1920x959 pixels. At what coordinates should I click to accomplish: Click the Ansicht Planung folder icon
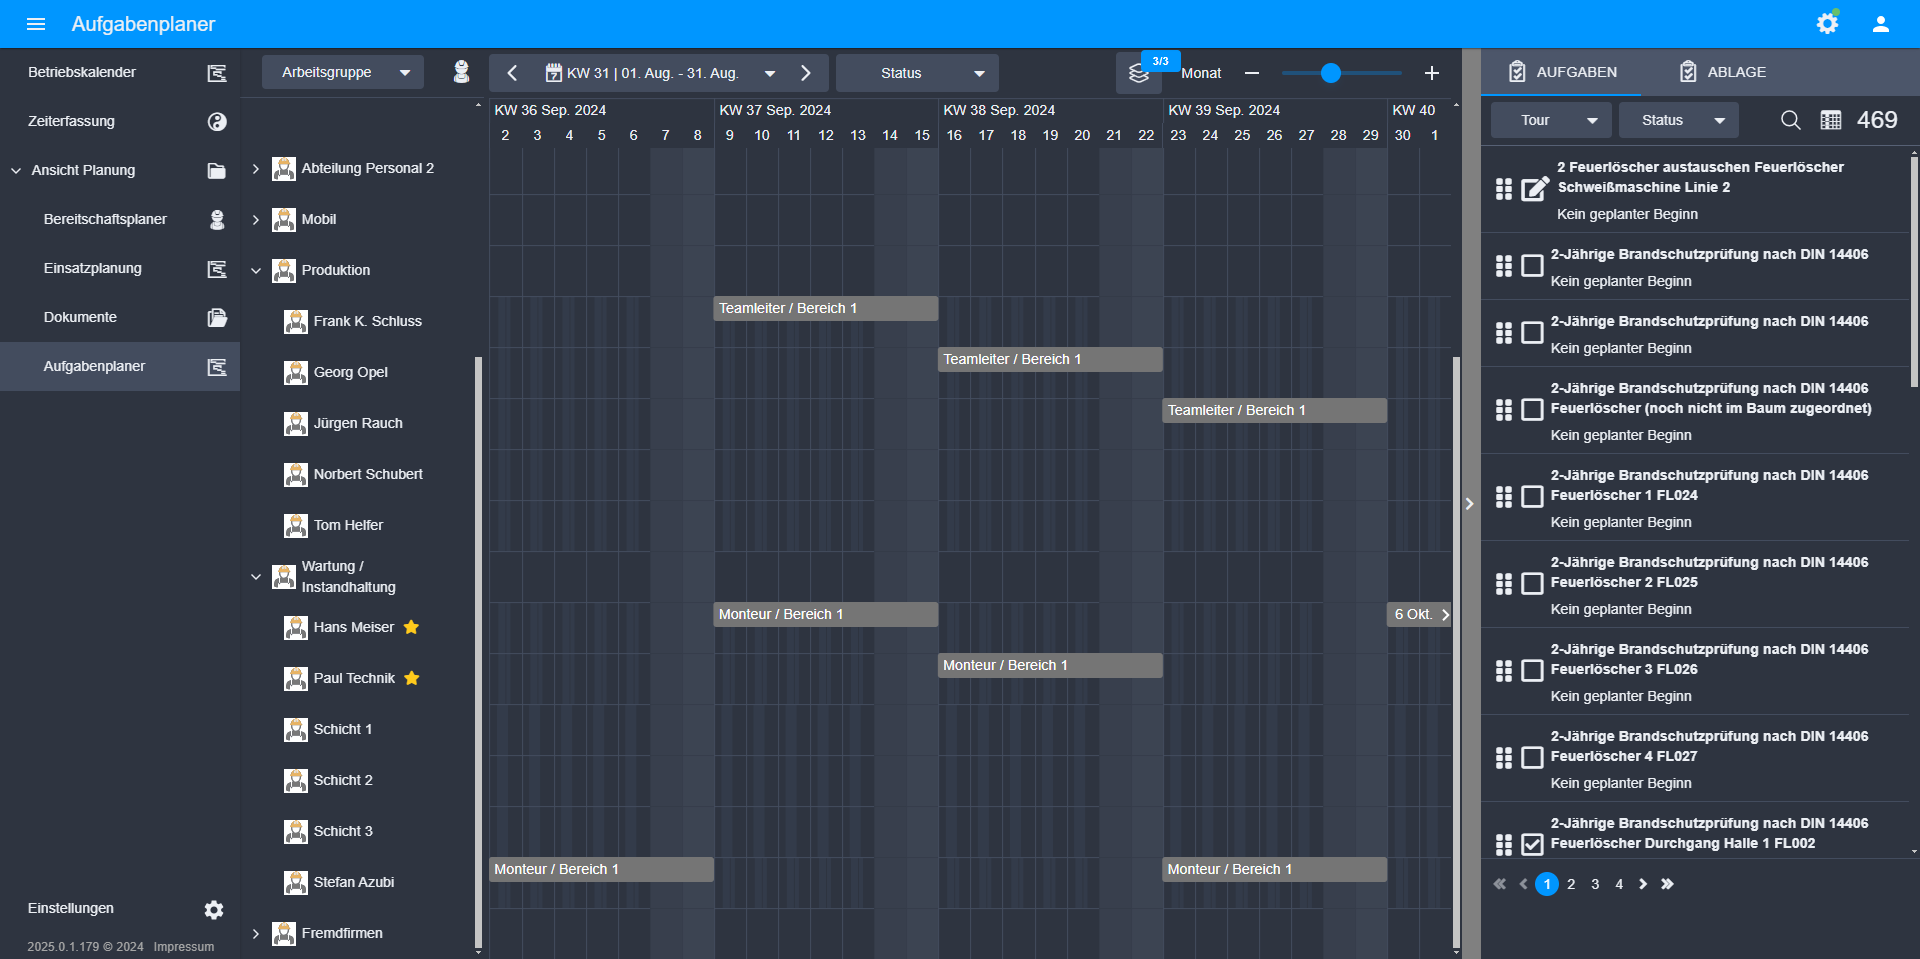coord(217,171)
